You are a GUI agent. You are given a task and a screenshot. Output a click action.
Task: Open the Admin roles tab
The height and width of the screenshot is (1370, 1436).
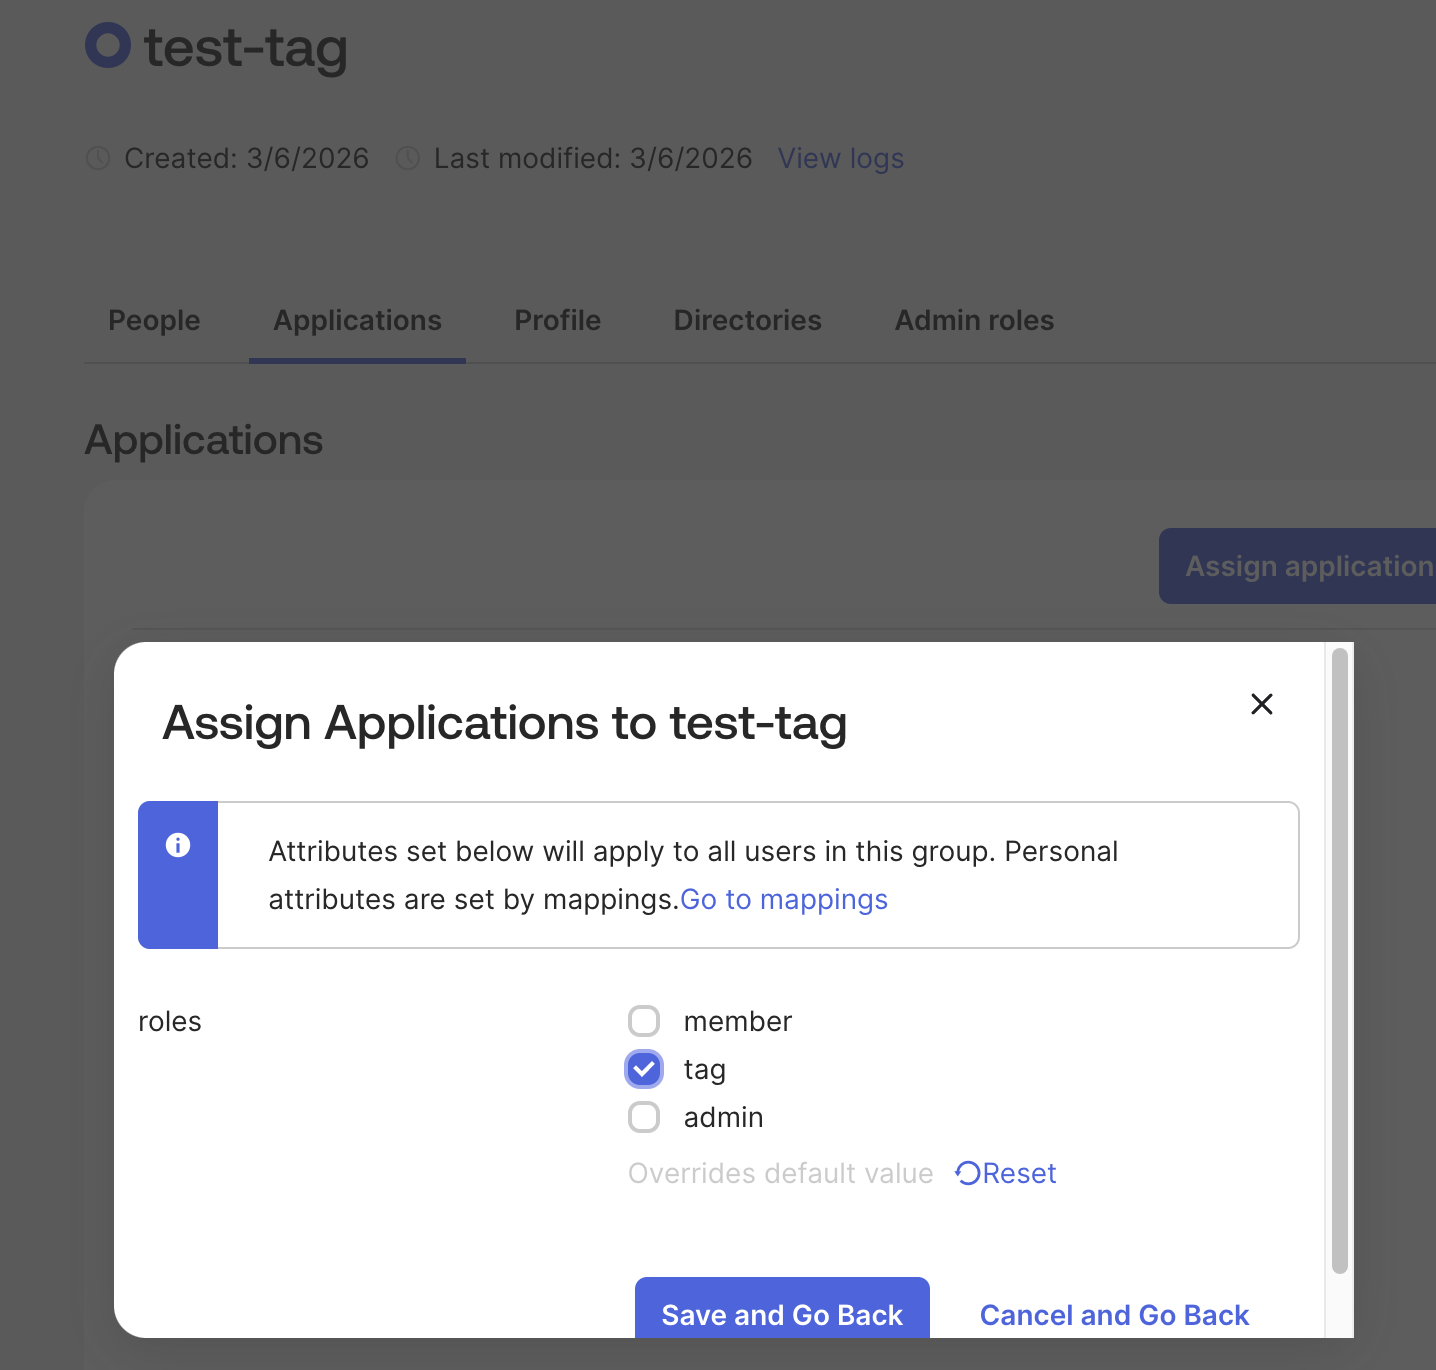(x=973, y=320)
